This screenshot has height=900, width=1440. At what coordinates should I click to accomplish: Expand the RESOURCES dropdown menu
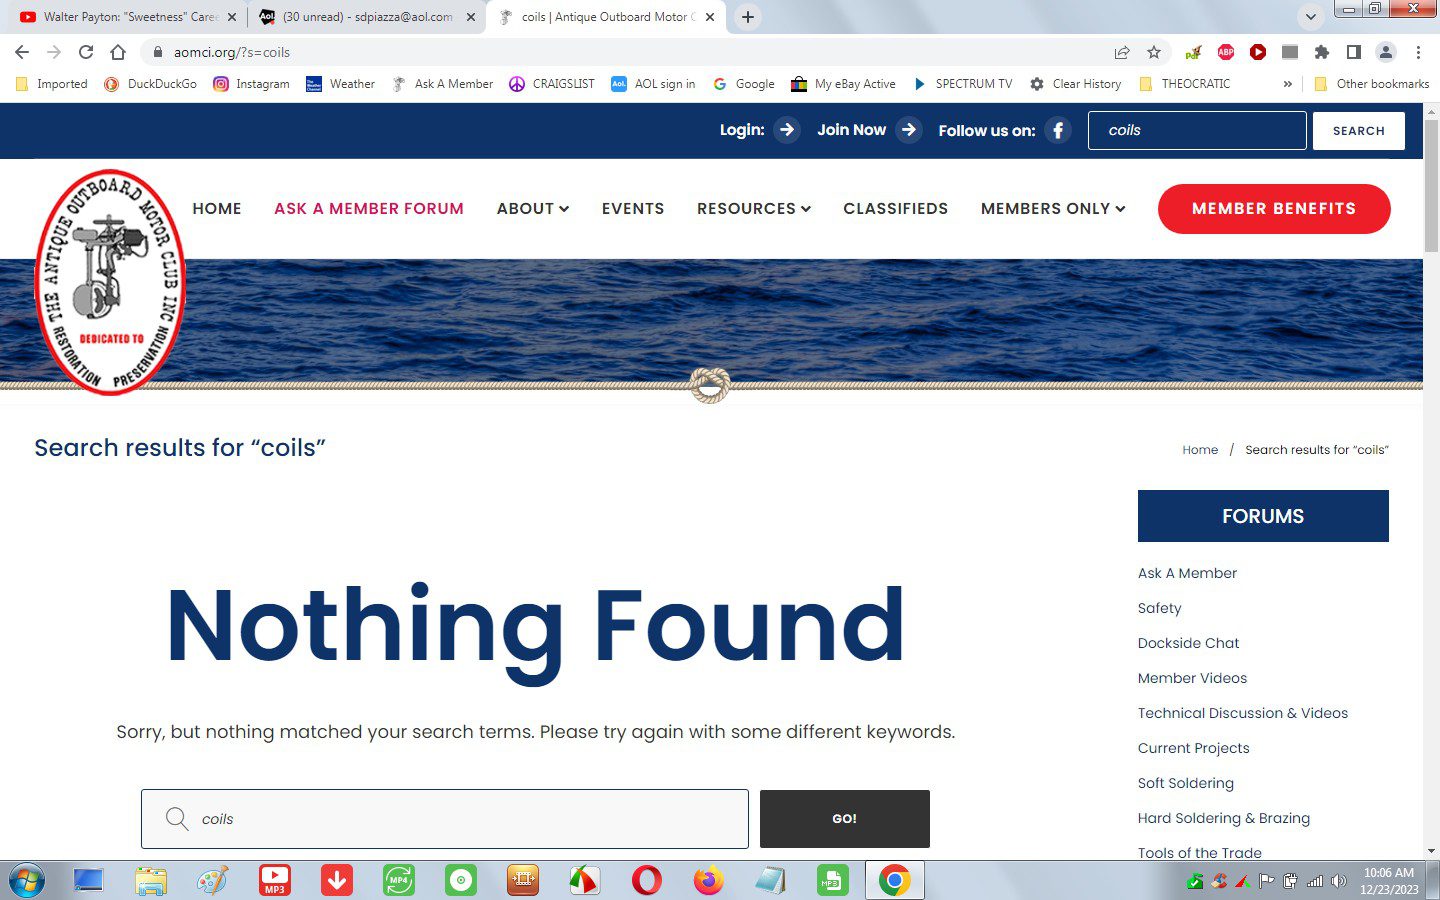[x=754, y=208]
